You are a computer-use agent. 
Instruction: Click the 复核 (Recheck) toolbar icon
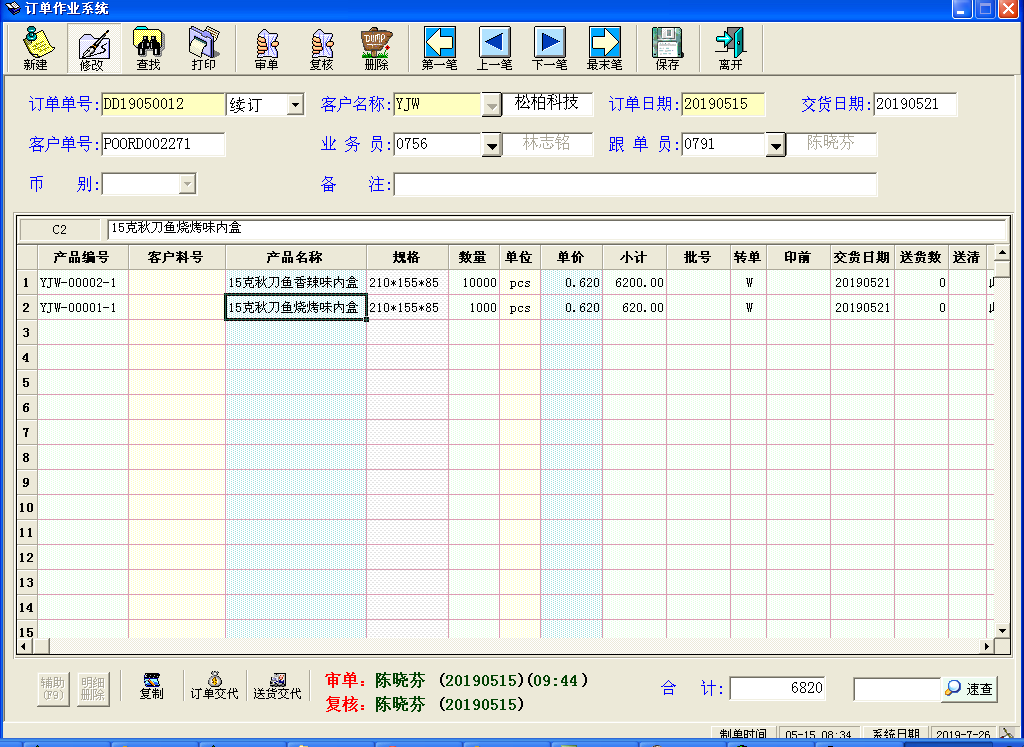click(x=321, y=48)
